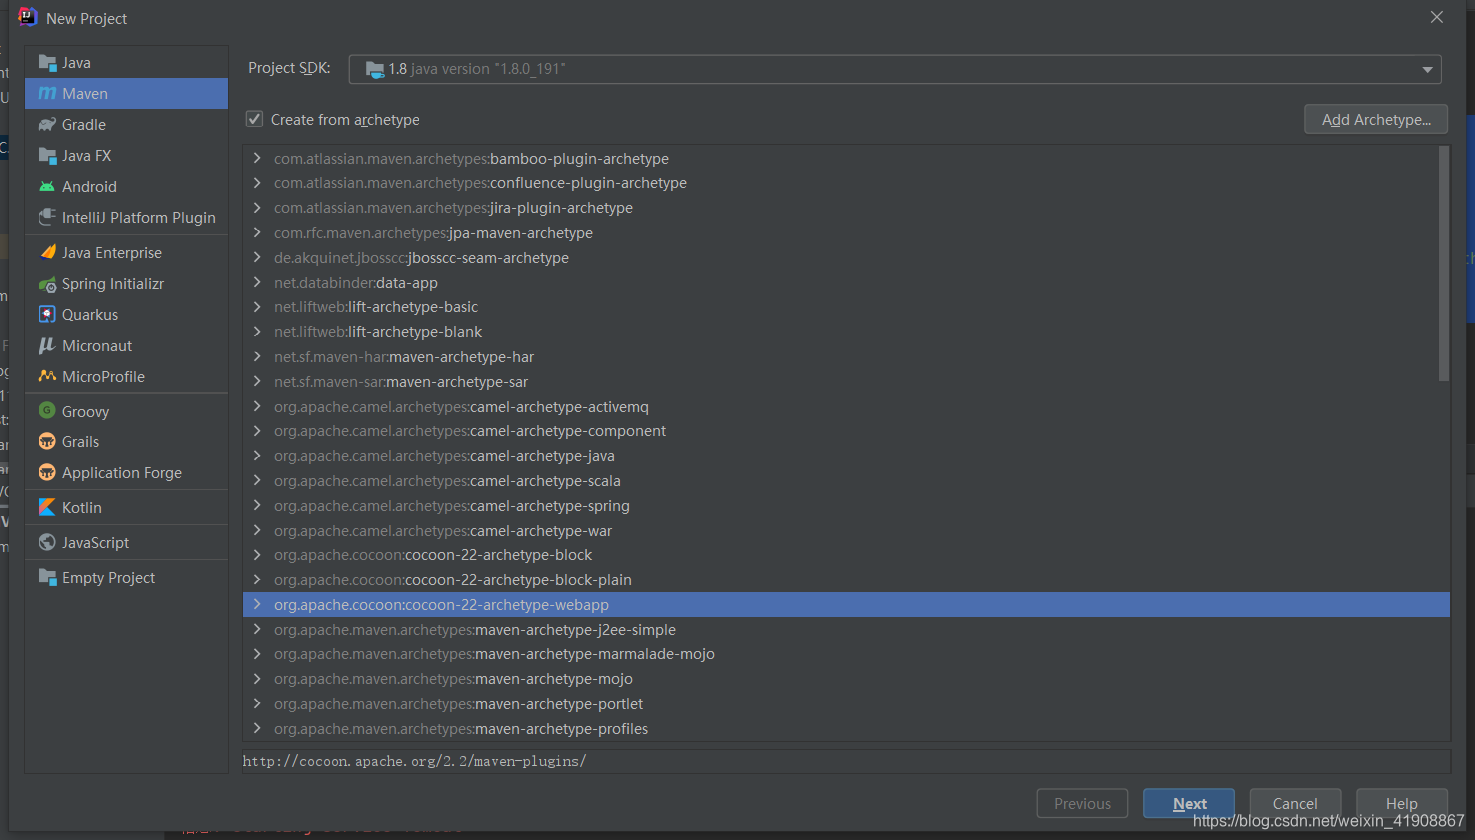Select maven-archetype-mojo row
Screen dimensions: 1475x840
pyautogui.click(x=846, y=679)
